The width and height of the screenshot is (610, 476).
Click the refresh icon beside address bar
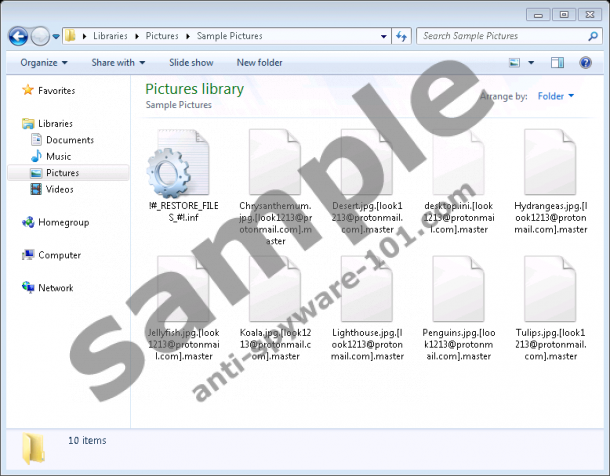[x=401, y=36]
